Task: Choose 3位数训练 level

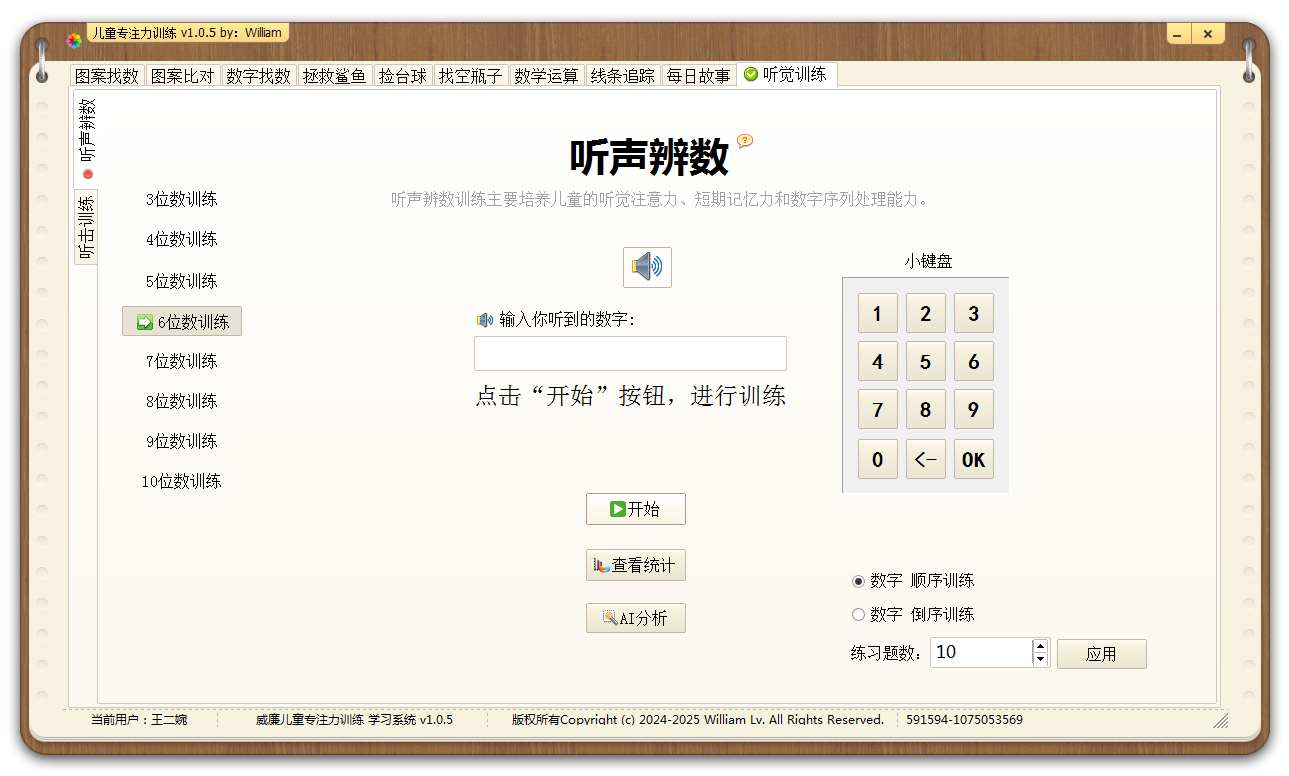Action: point(181,200)
